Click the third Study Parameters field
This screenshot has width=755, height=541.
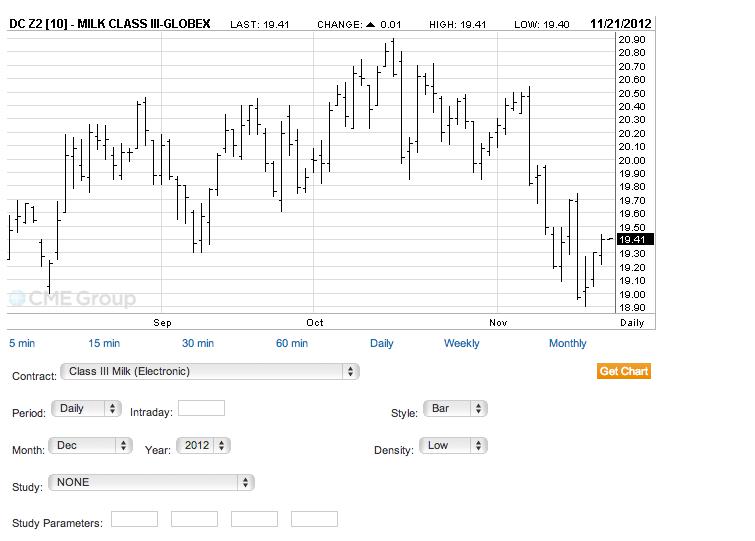click(254, 519)
